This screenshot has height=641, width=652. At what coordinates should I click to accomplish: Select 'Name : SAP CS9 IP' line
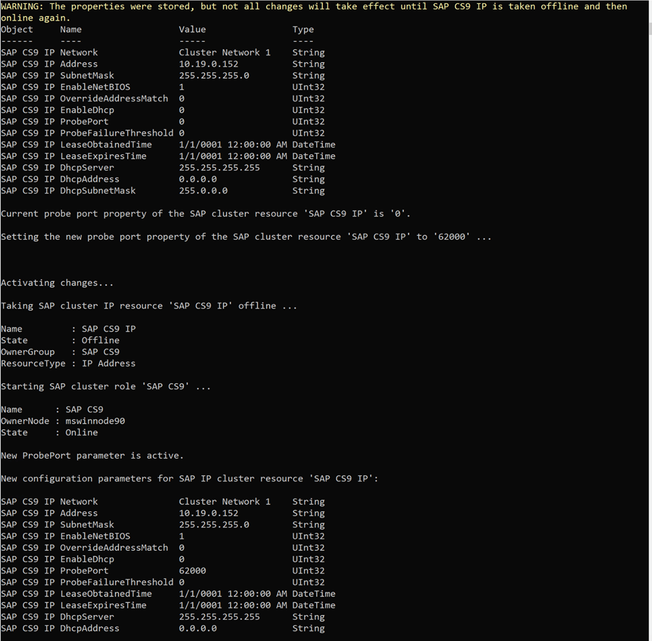(x=68, y=329)
